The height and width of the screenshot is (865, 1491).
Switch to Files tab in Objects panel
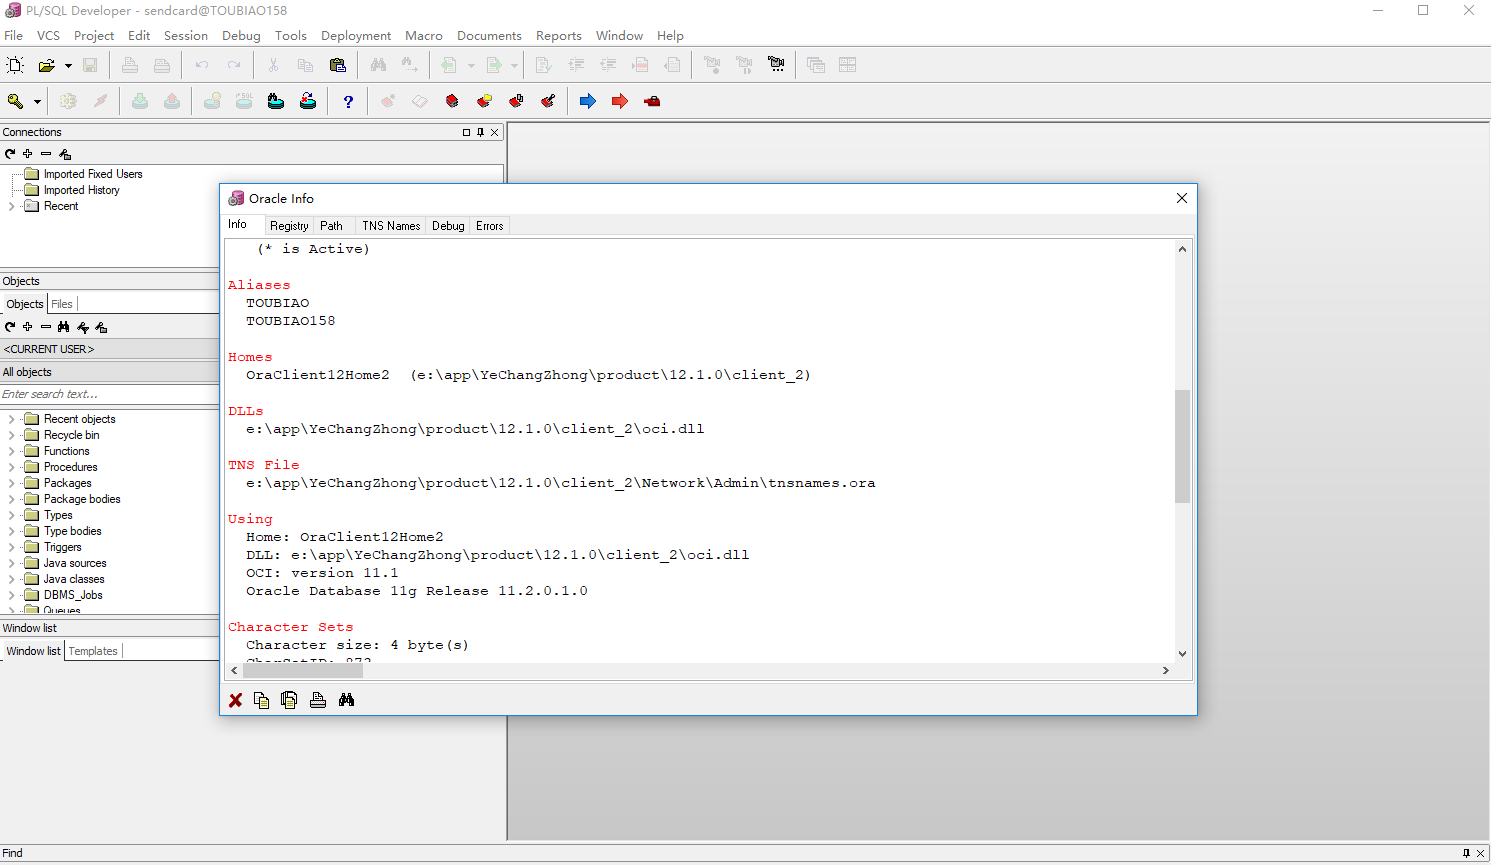[62, 304]
